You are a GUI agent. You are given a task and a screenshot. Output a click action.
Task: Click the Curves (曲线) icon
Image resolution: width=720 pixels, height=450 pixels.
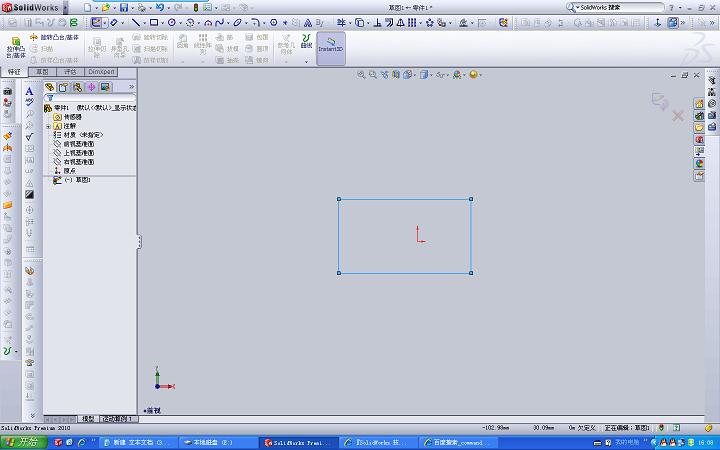pyautogui.click(x=306, y=41)
